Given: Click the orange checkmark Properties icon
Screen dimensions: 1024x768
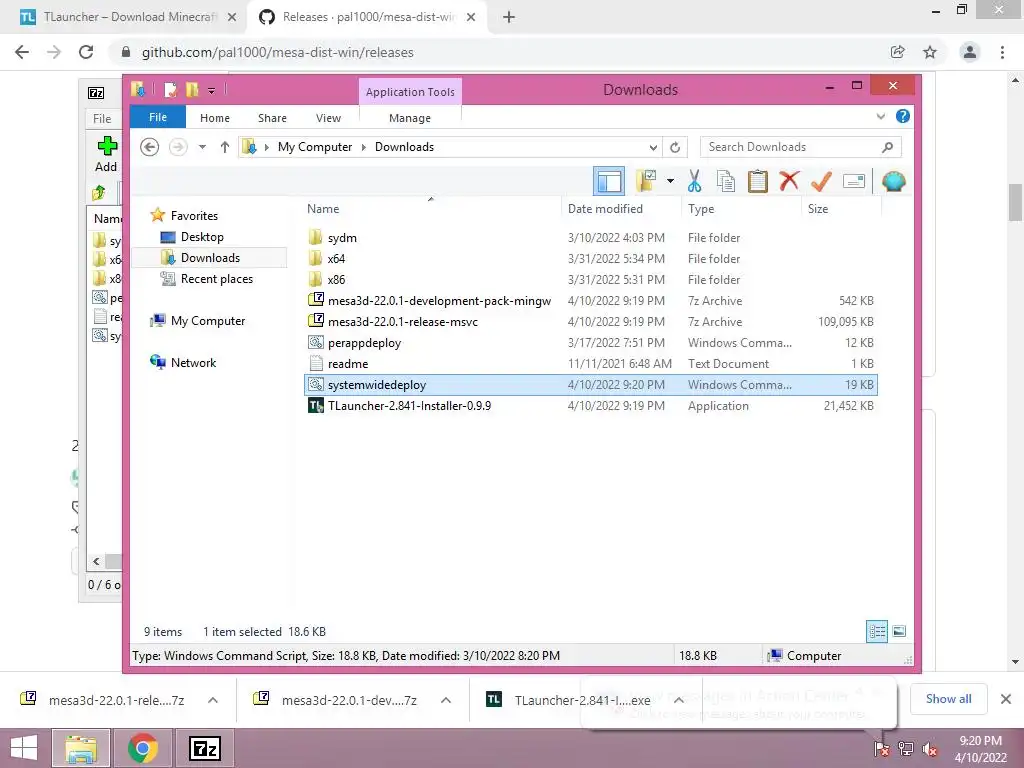Looking at the screenshot, I should pyautogui.click(x=821, y=181).
